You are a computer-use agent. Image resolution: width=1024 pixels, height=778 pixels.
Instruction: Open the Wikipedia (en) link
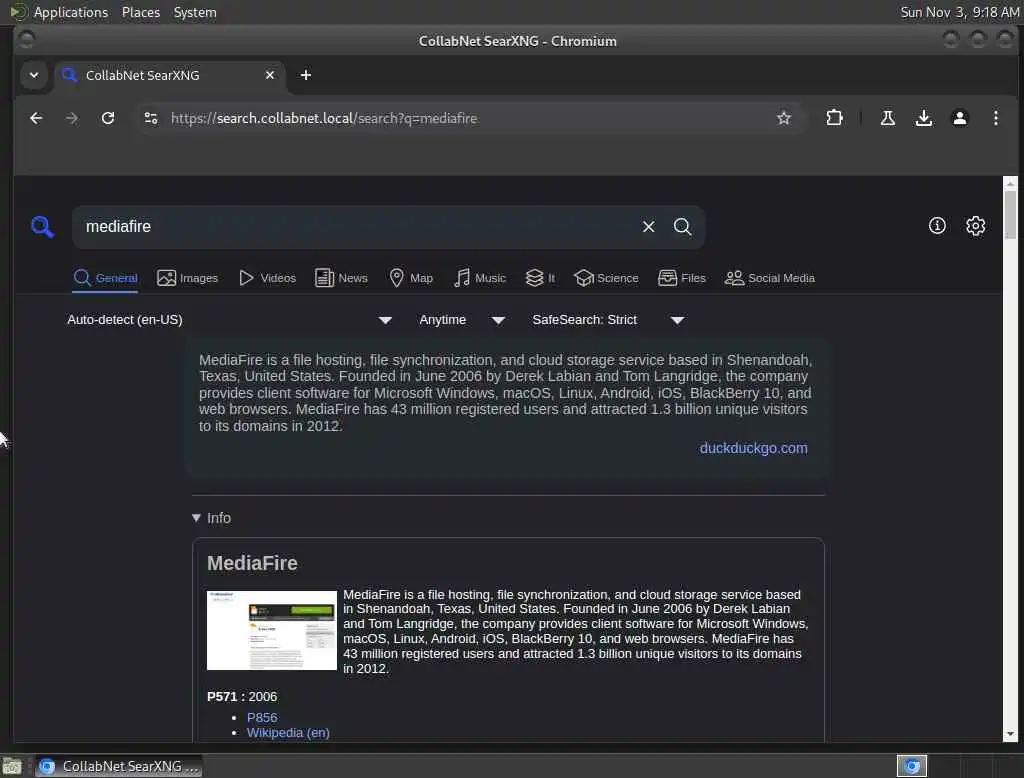point(288,732)
